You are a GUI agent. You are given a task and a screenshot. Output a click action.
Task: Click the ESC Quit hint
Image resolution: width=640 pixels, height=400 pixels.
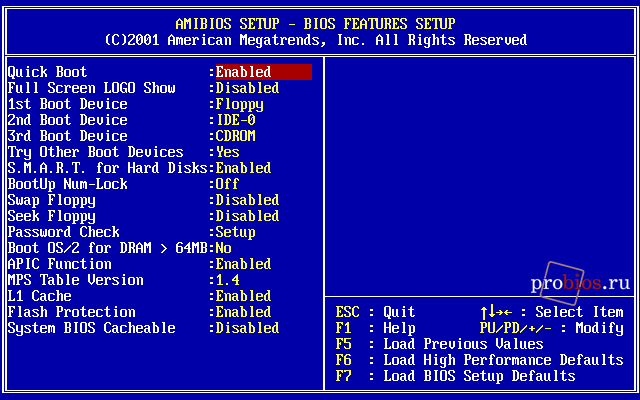point(376,312)
